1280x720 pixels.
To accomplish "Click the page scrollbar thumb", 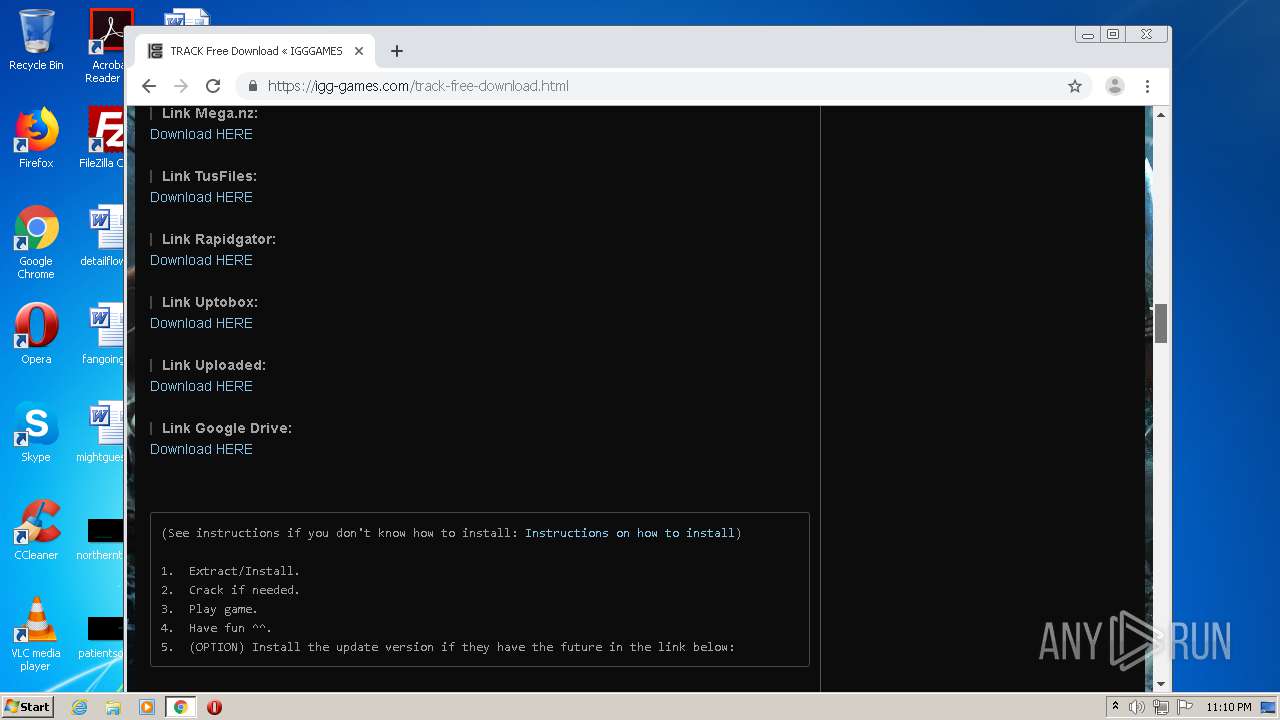I will pos(1161,323).
